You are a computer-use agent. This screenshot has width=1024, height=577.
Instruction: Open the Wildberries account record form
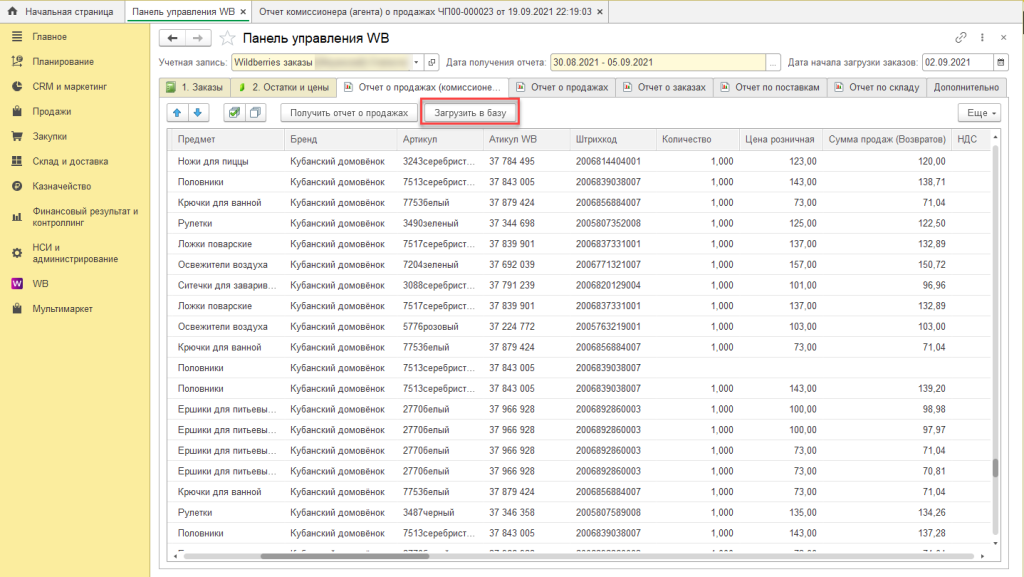[432, 62]
